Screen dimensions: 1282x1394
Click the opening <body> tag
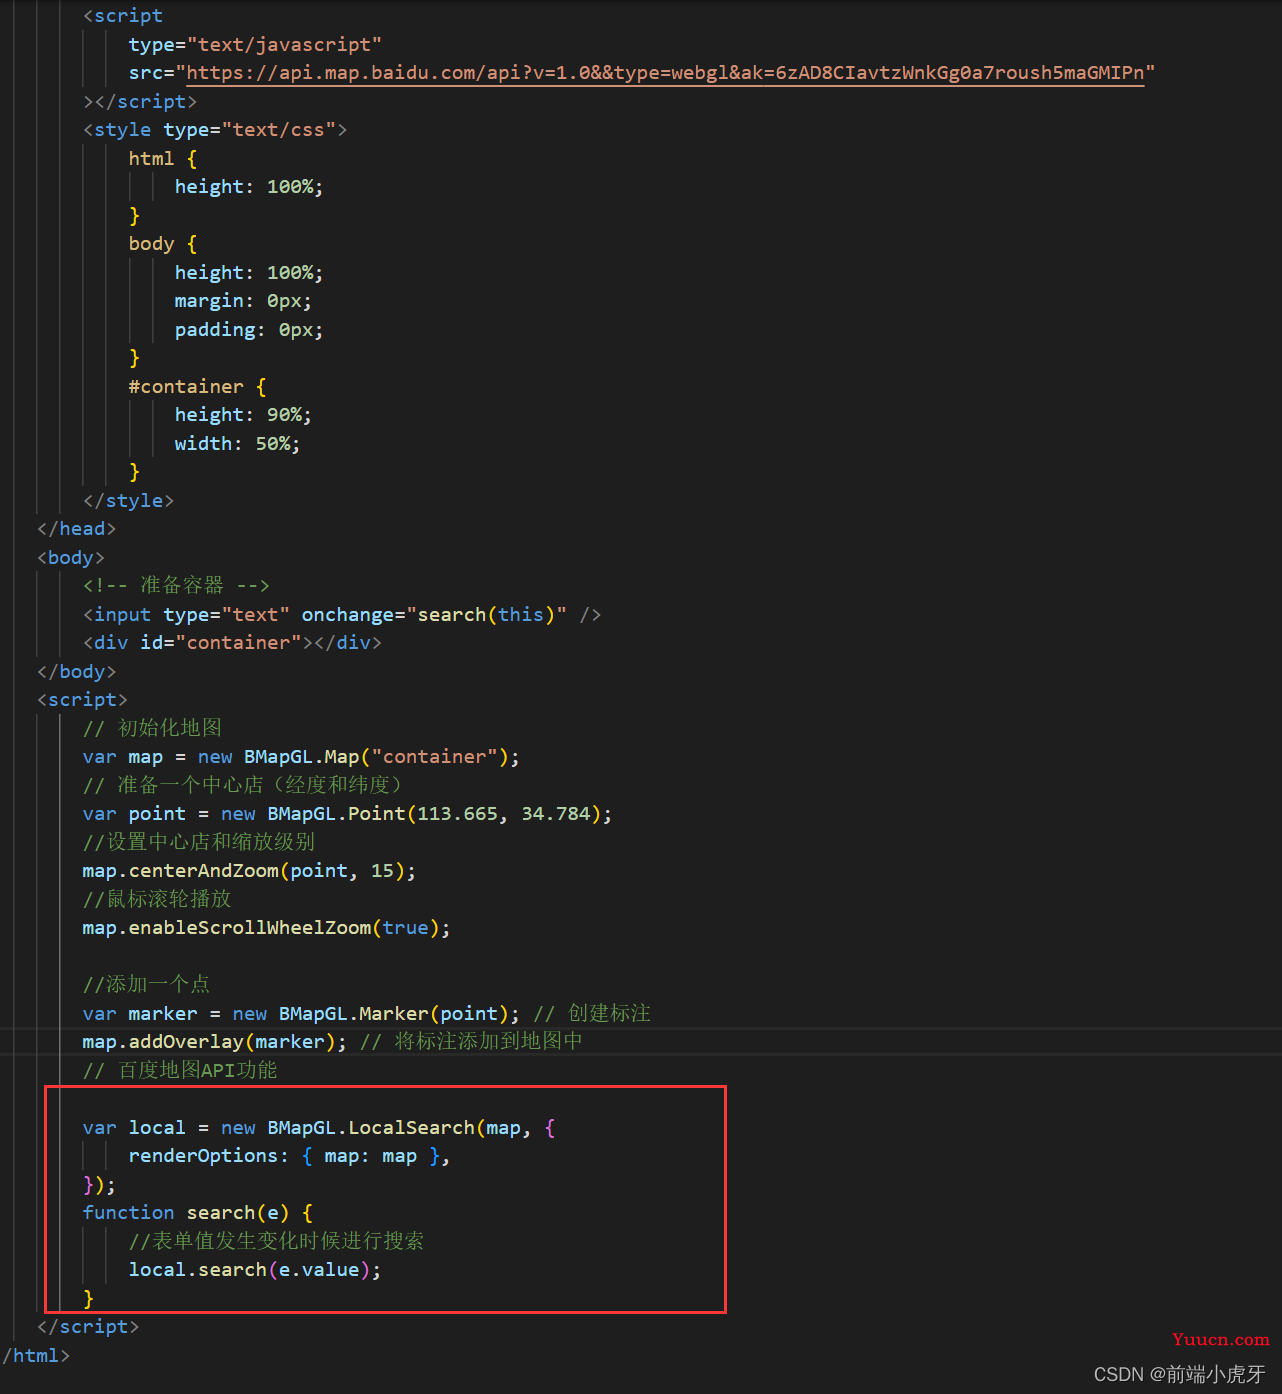click(x=70, y=558)
